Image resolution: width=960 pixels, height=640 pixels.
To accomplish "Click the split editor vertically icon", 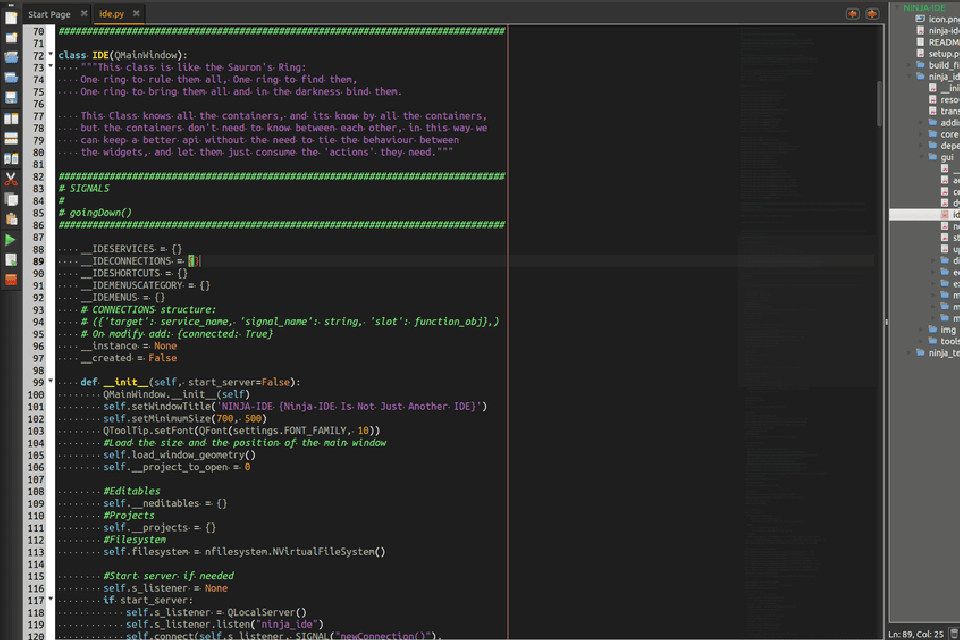I will [x=11, y=119].
